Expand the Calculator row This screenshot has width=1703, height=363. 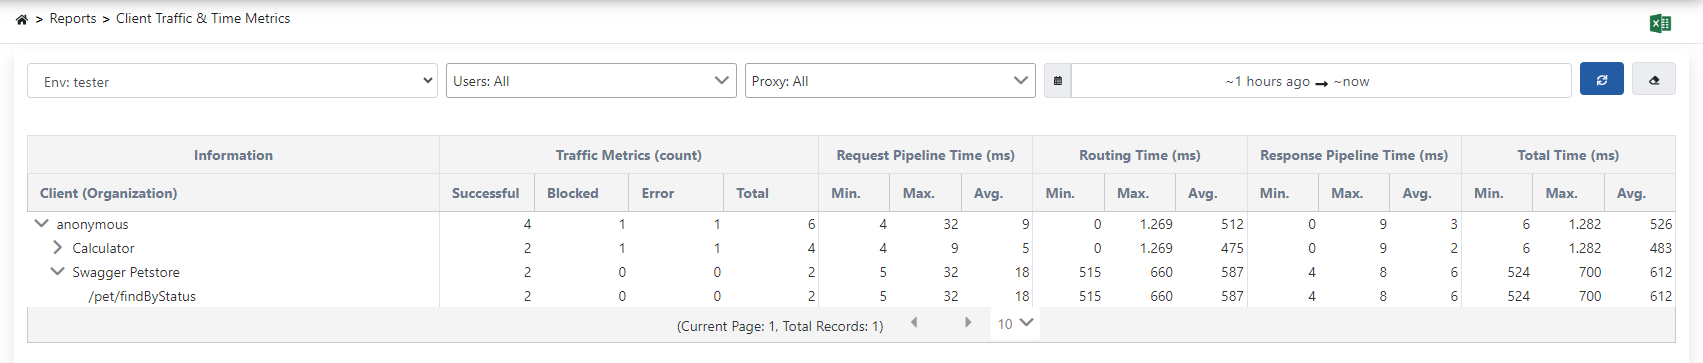58,248
